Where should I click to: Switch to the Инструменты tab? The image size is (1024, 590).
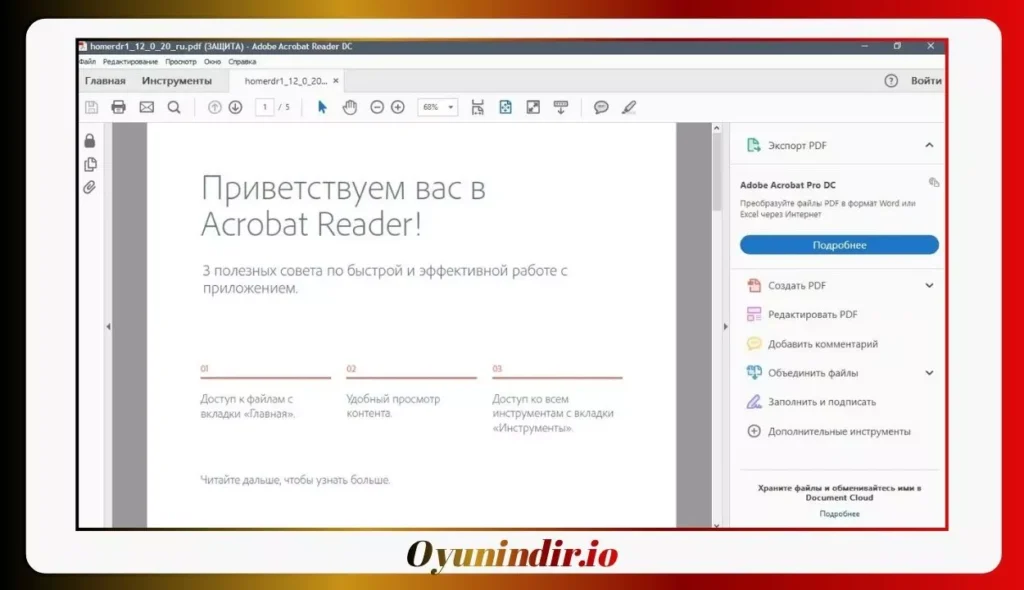tap(177, 80)
